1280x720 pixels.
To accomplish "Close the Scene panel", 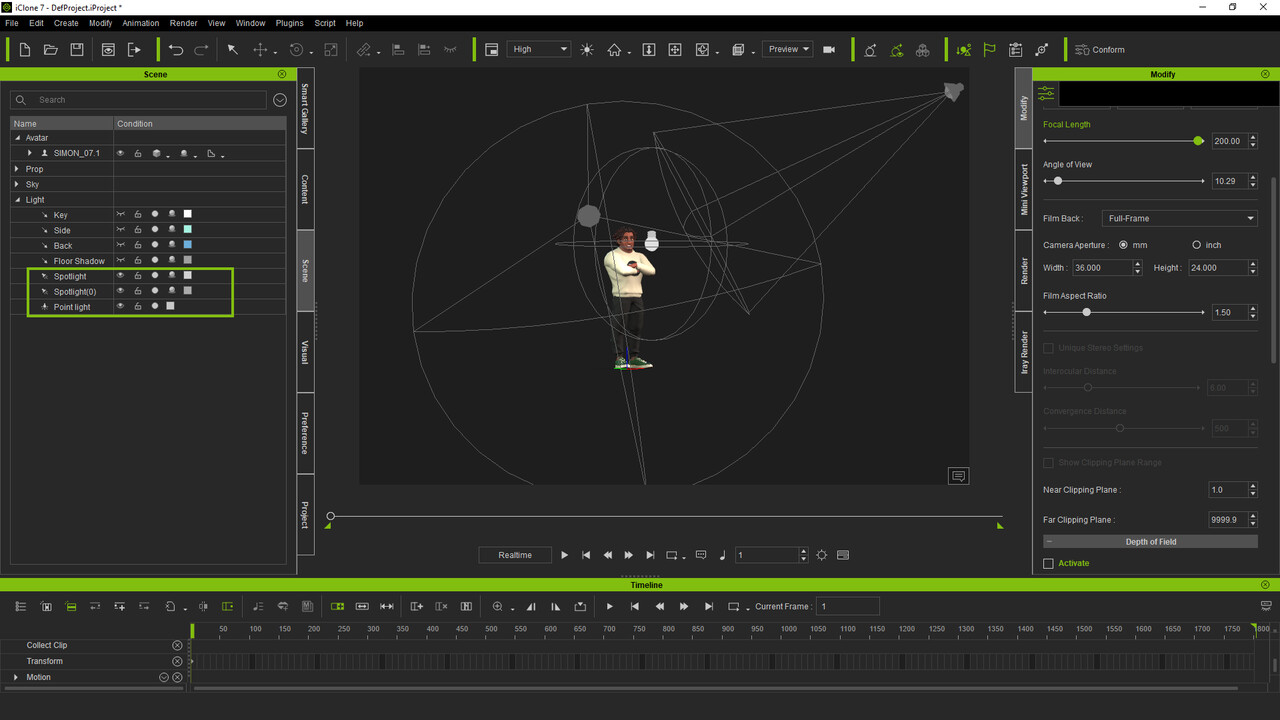I will (x=282, y=74).
